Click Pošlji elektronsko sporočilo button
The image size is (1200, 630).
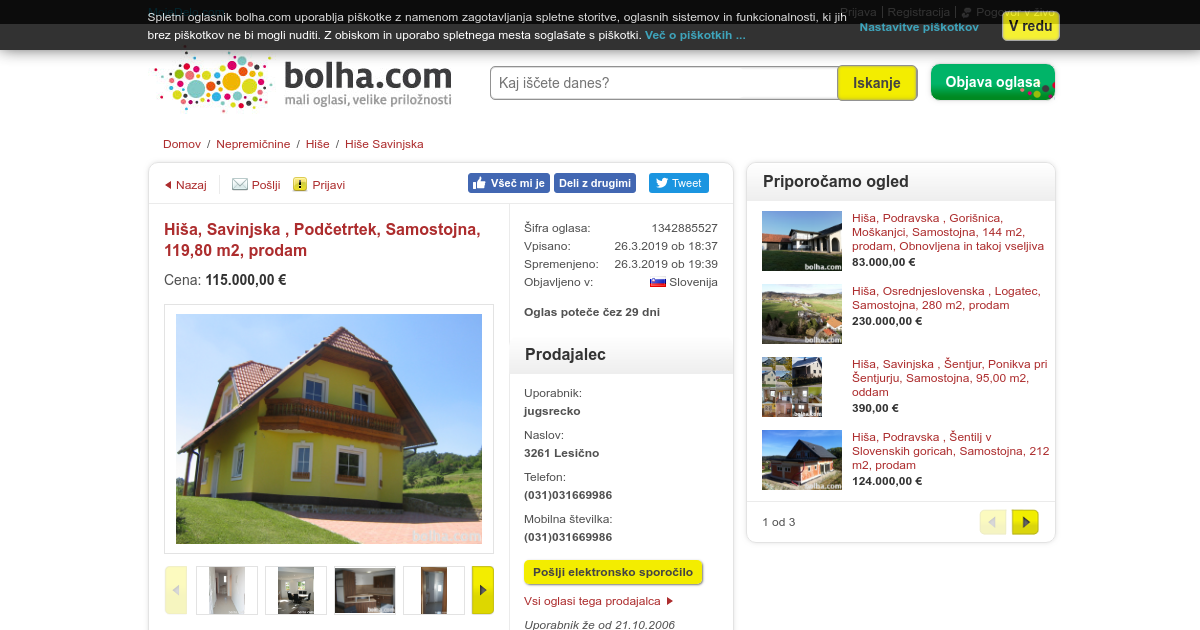tap(613, 572)
